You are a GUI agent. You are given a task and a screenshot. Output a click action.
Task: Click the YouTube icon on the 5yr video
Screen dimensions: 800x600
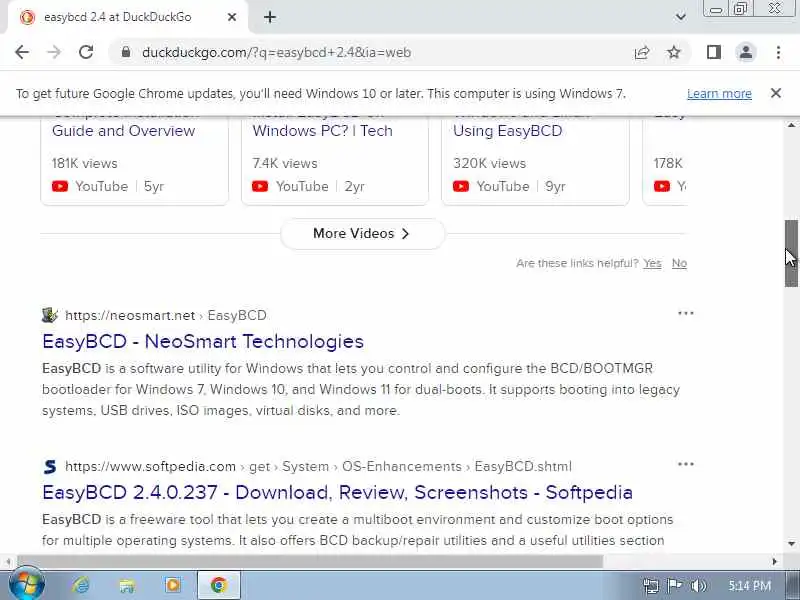60,186
